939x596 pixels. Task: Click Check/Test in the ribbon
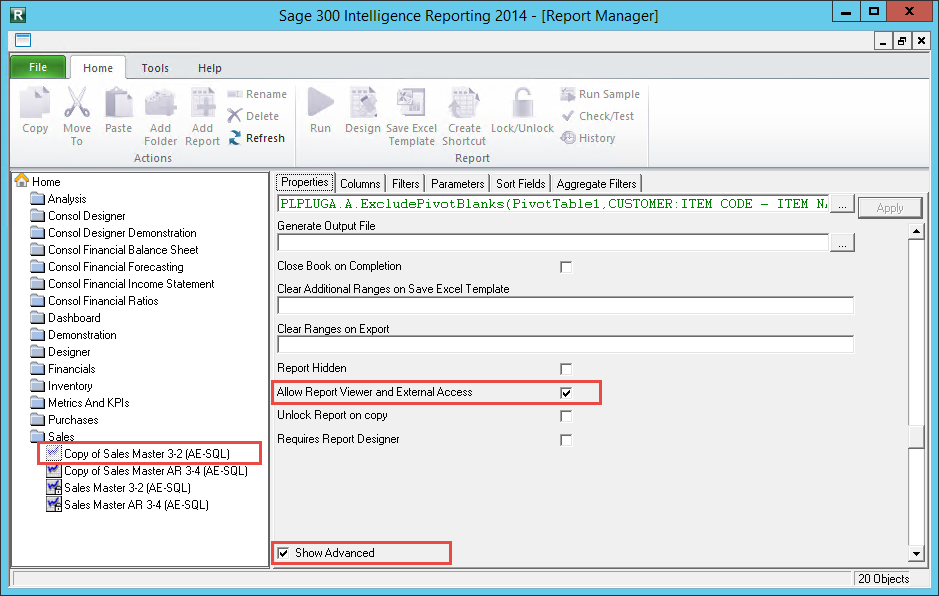(x=598, y=116)
